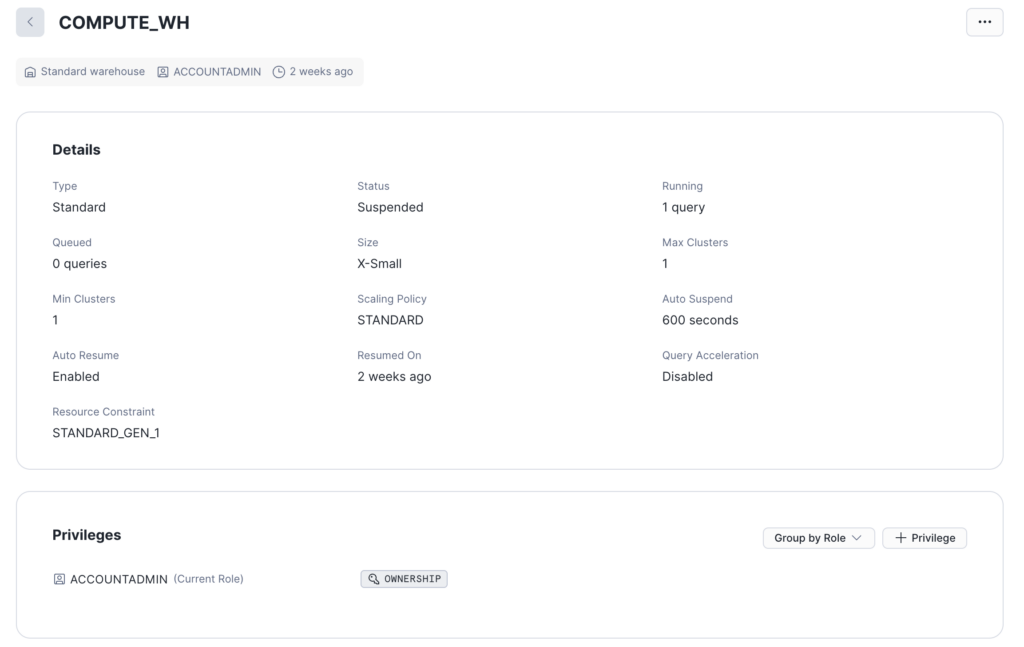Click the plus icon on Privilege button
This screenshot has width=1024, height=647.
901,538
